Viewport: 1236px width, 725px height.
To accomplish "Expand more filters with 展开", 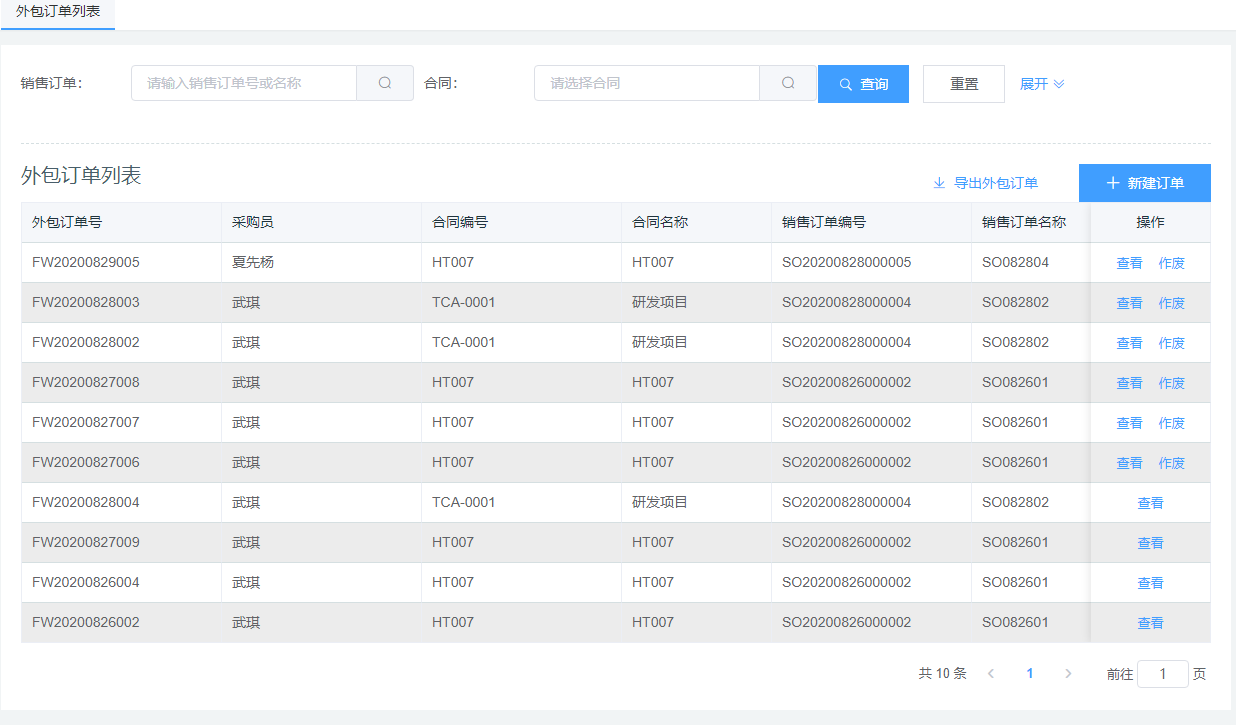I will click(x=1042, y=84).
